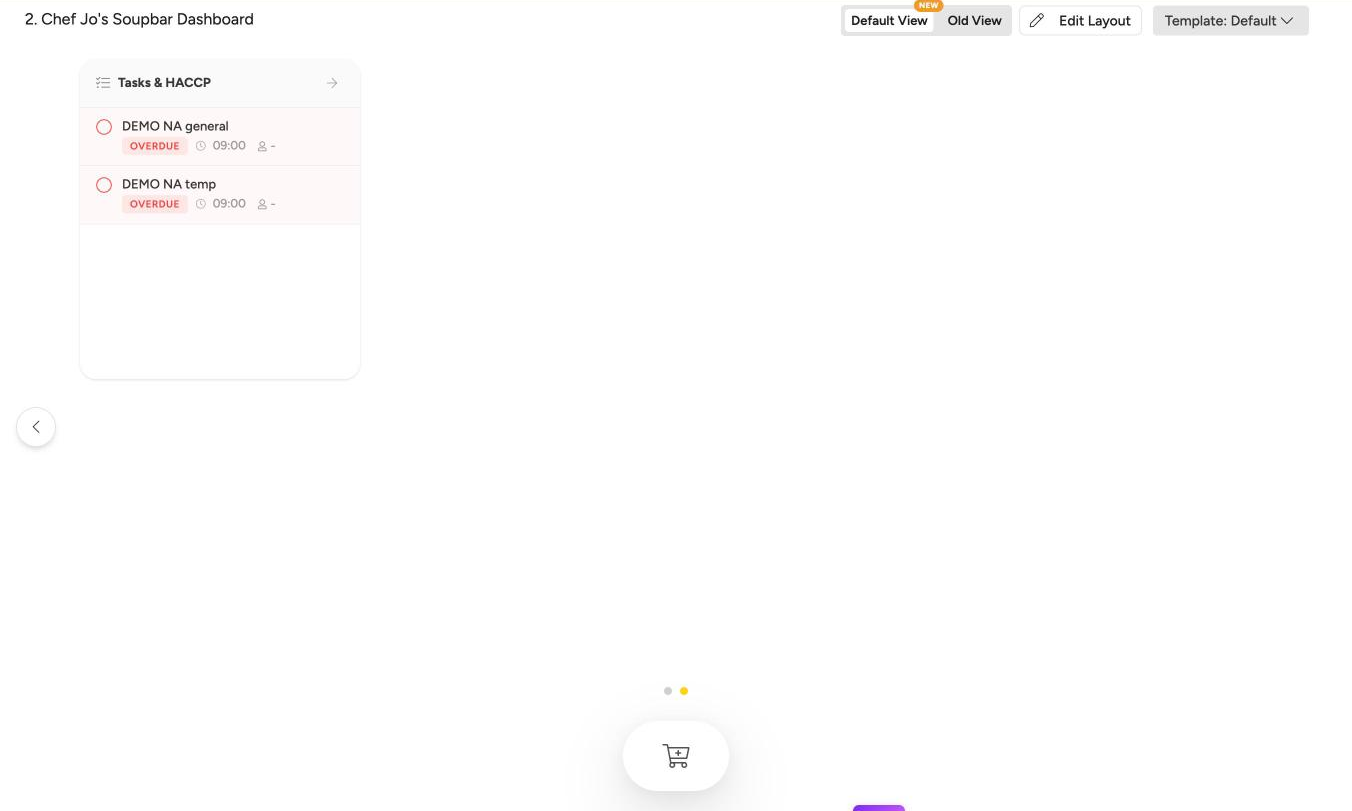The image size is (1352, 811).
Task: Click the checklist icon beside Tasks & HACCP
Action: click(x=103, y=83)
